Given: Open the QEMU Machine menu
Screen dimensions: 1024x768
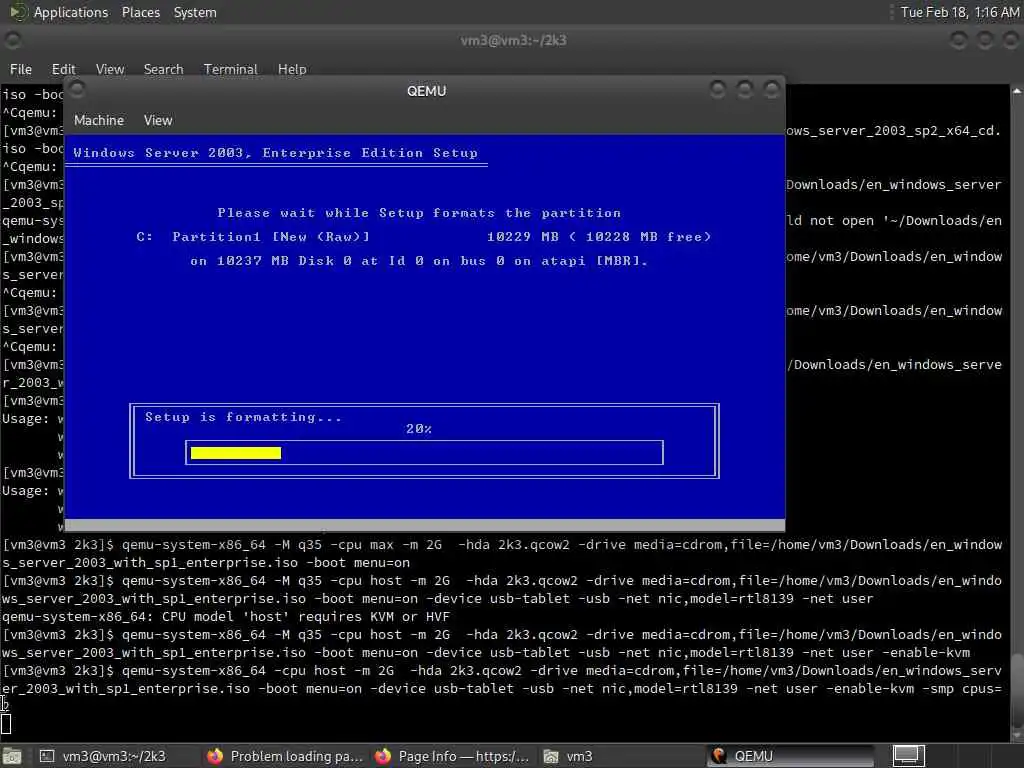Looking at the screenshot, I should [99, 120].
